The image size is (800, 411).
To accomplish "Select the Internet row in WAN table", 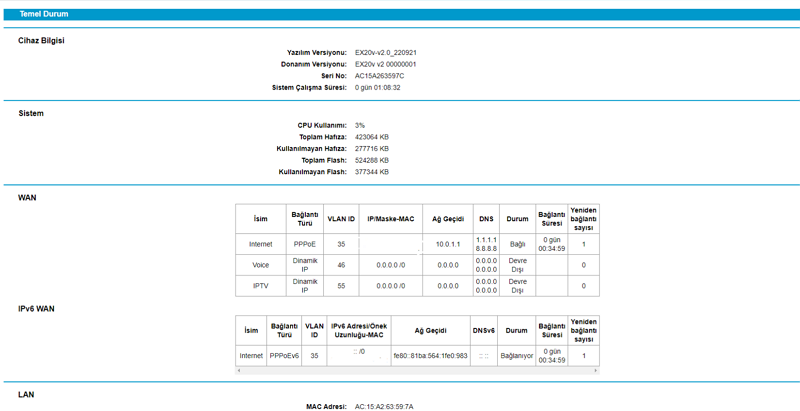I will pos(260,244).
